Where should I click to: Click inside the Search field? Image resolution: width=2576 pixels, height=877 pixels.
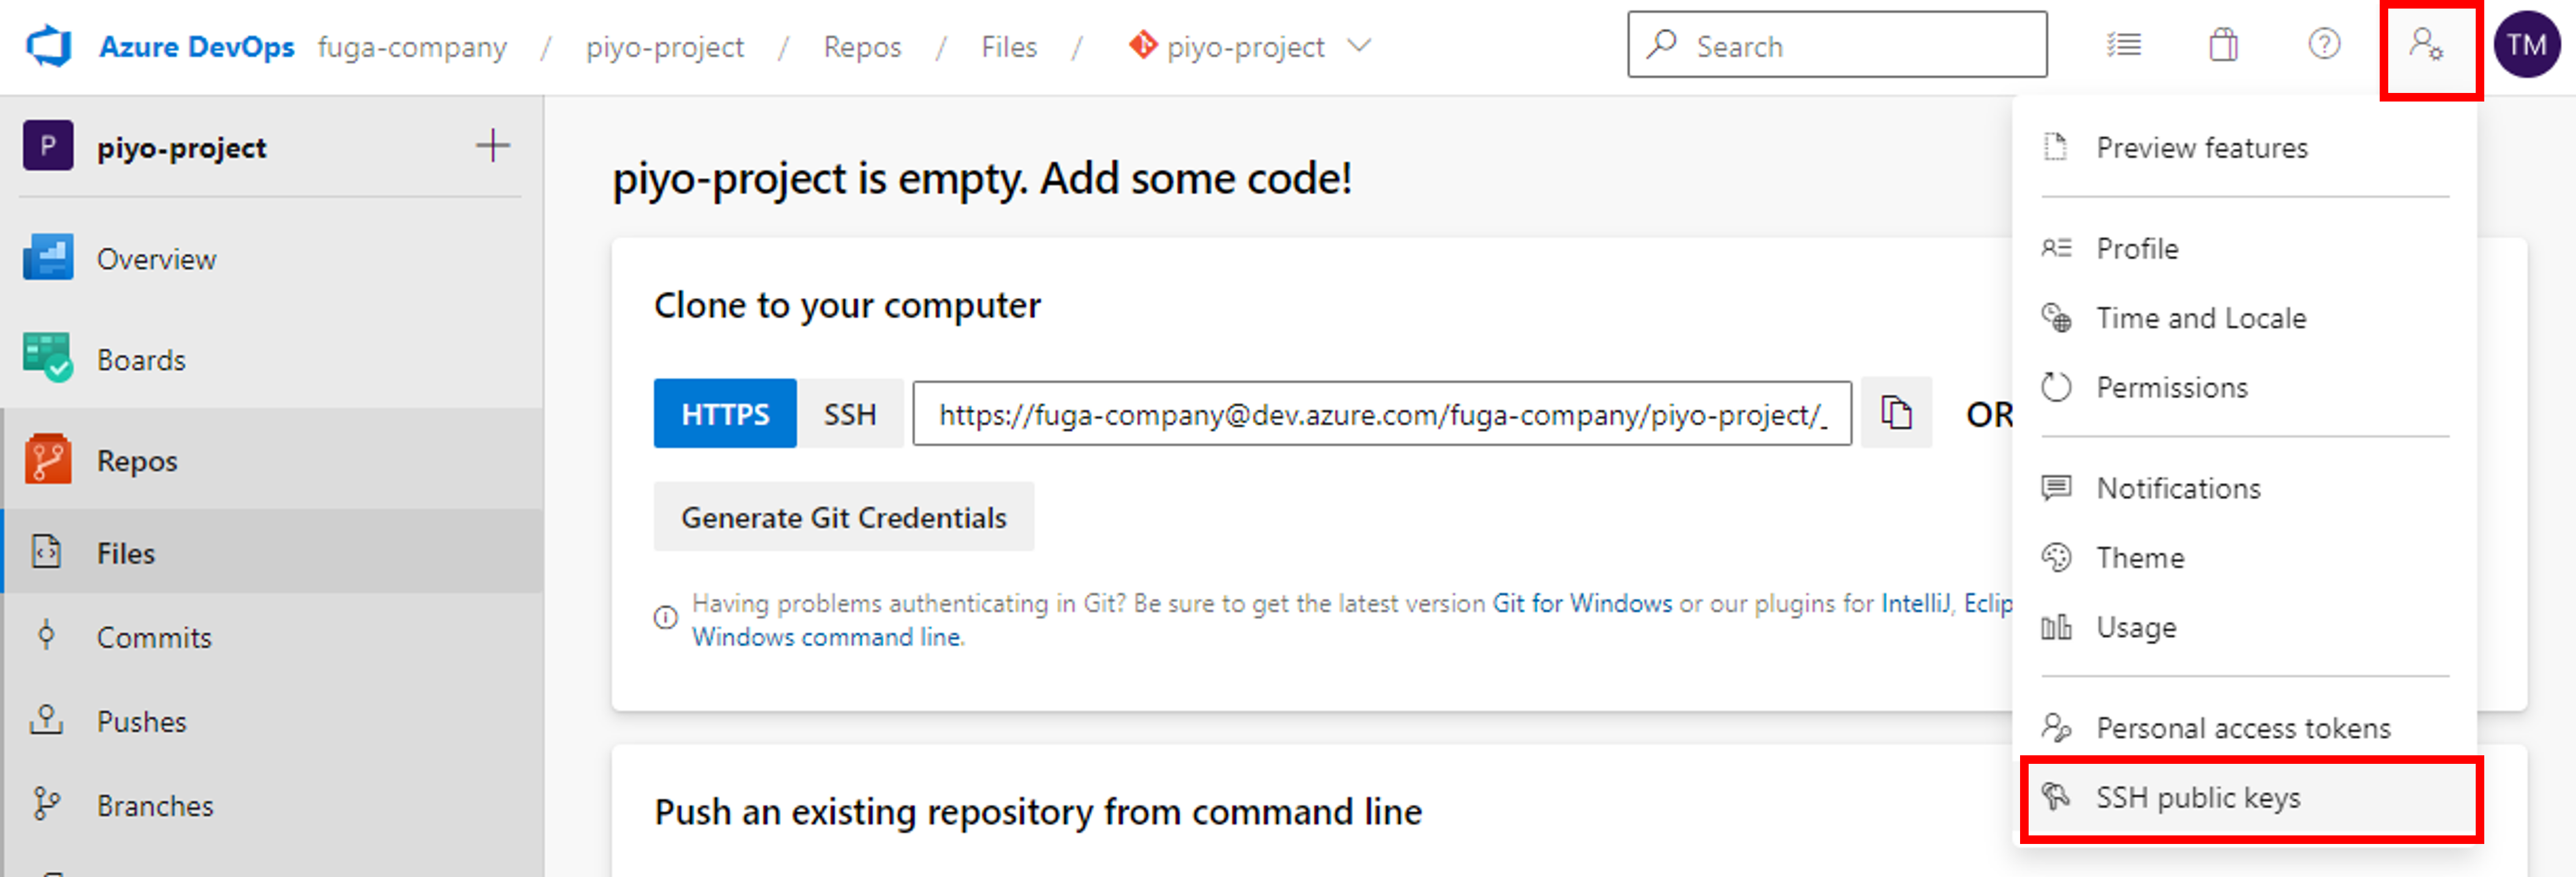pos(1838,45)
